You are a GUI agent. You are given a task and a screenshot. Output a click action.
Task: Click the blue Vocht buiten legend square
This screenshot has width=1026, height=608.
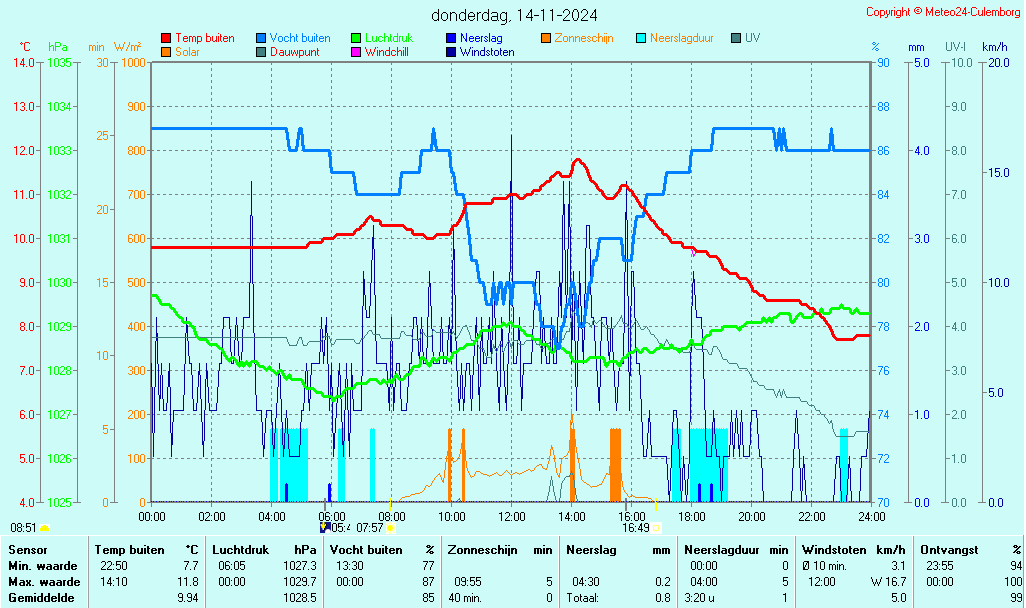(x=261, y=39)
